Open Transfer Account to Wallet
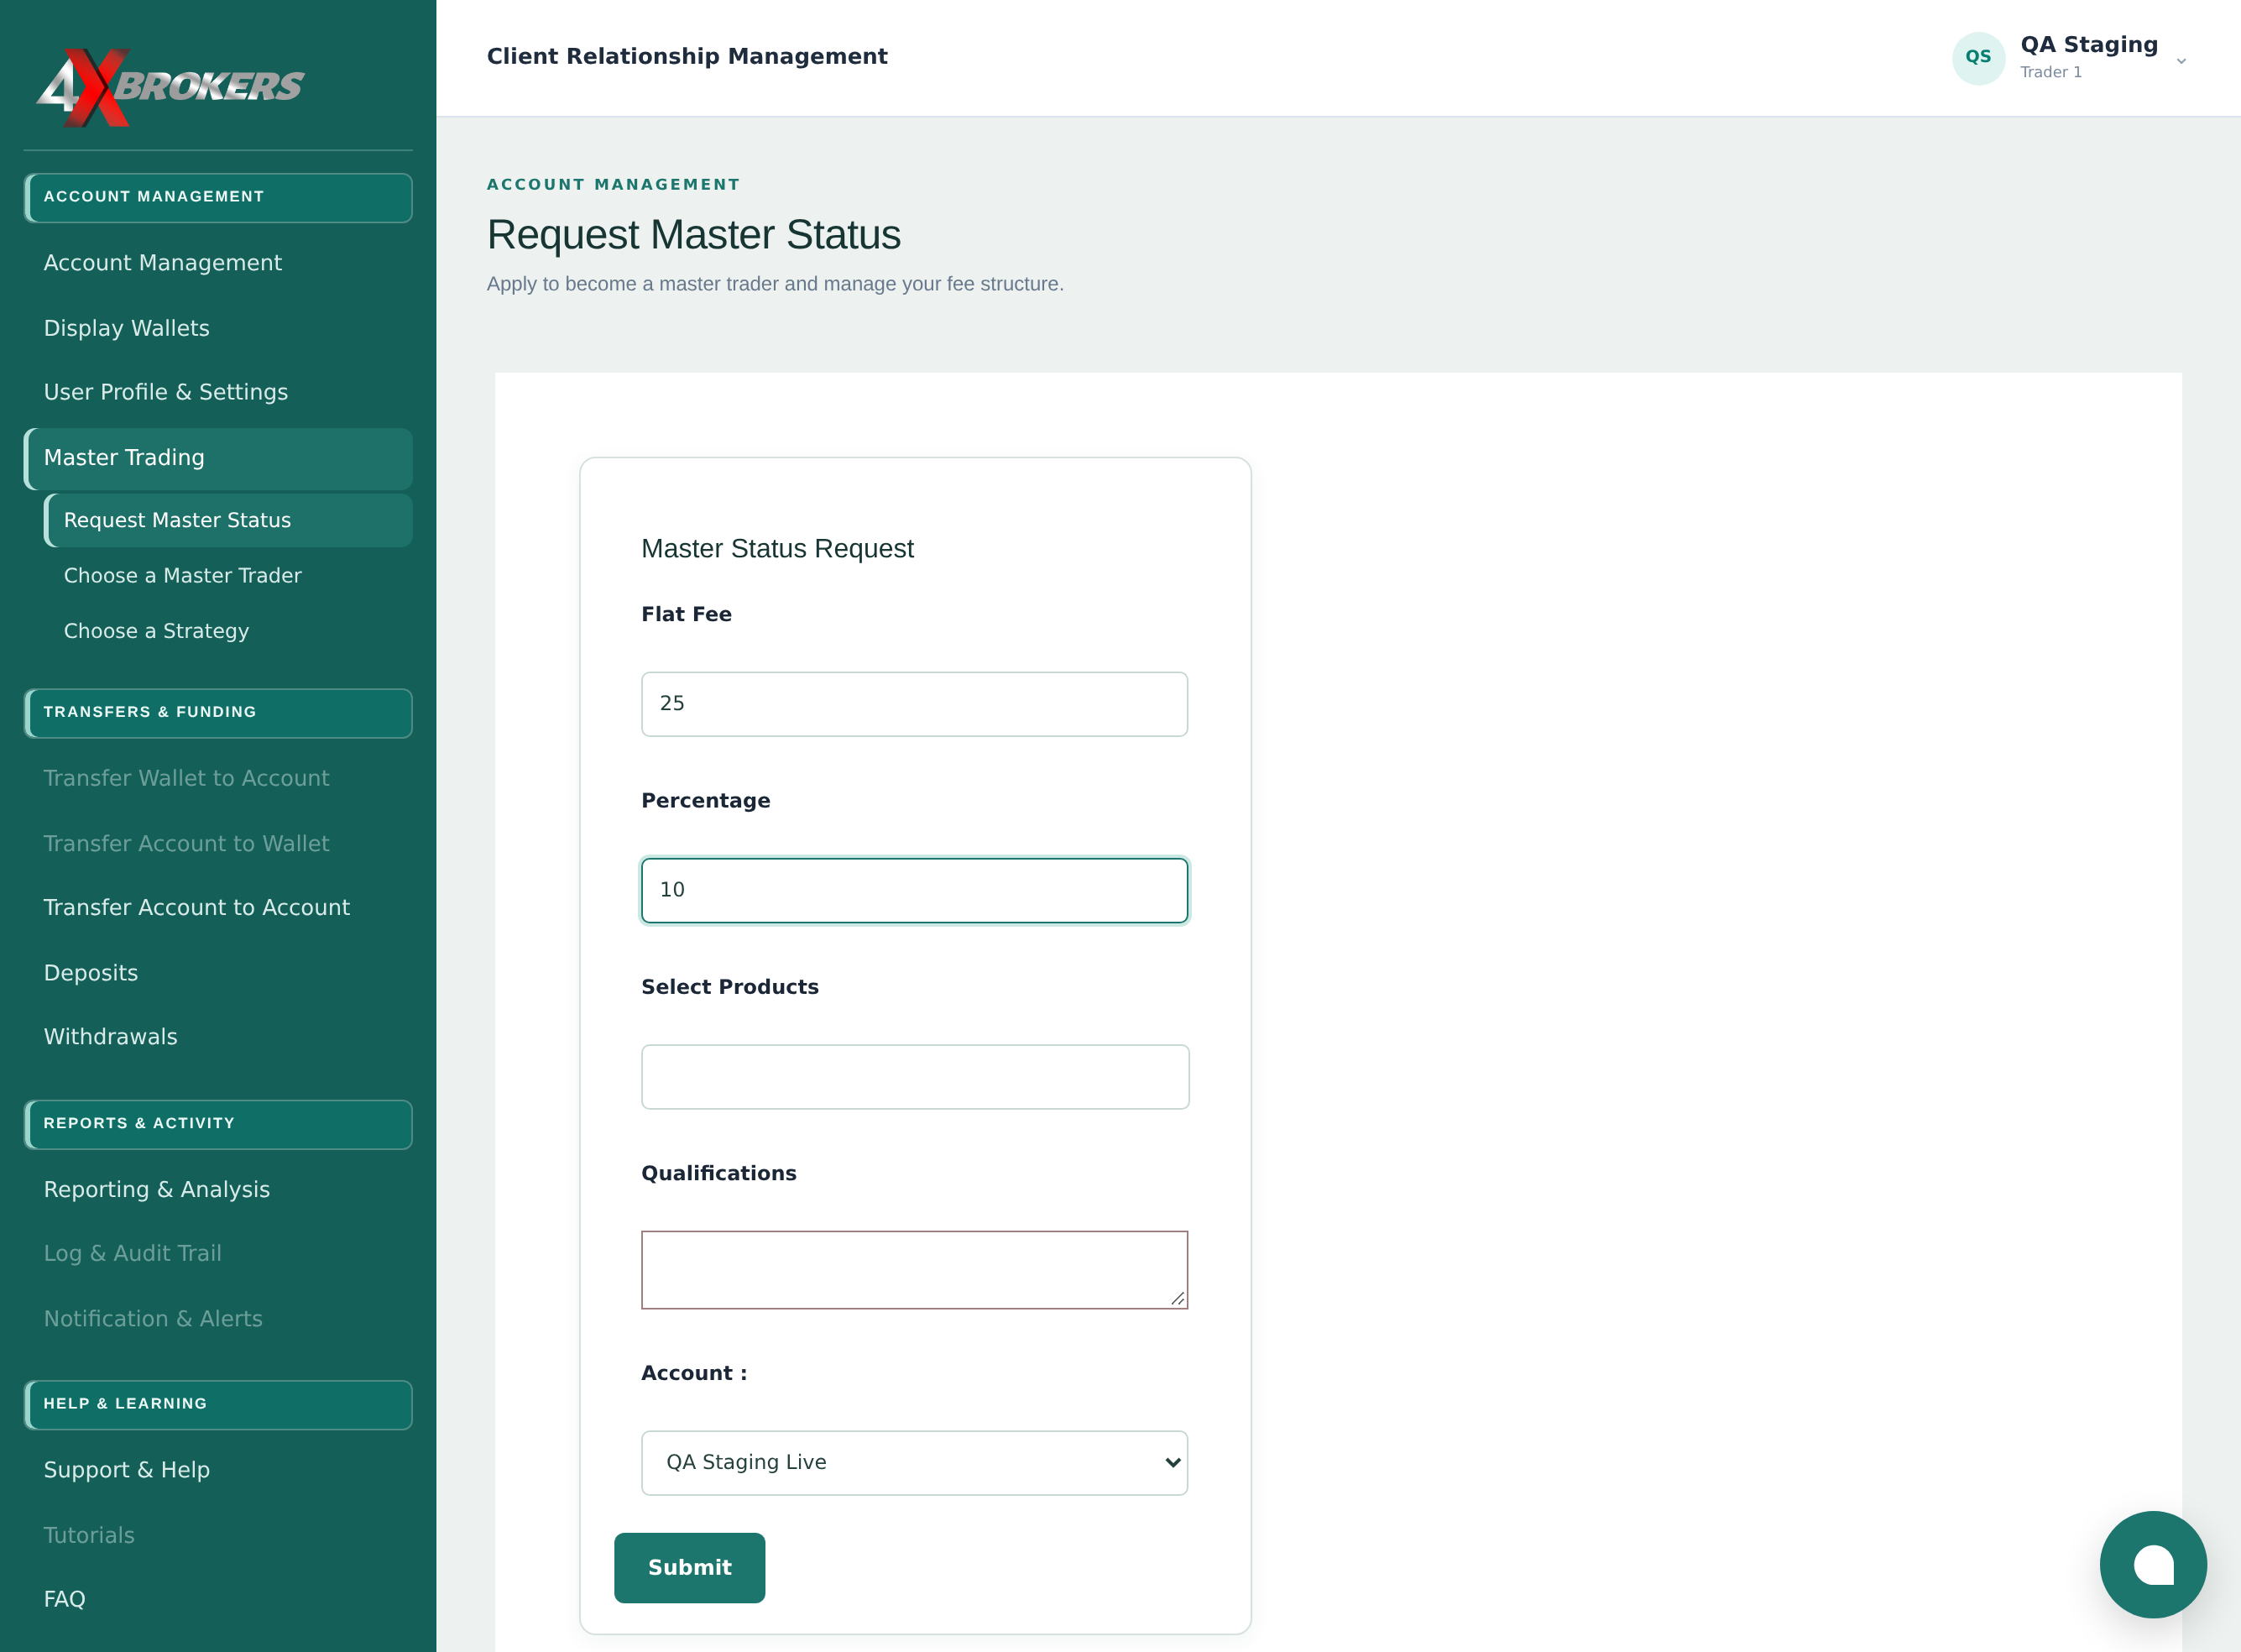This screenshot has height=1652, width=2241. click(186, 844)
